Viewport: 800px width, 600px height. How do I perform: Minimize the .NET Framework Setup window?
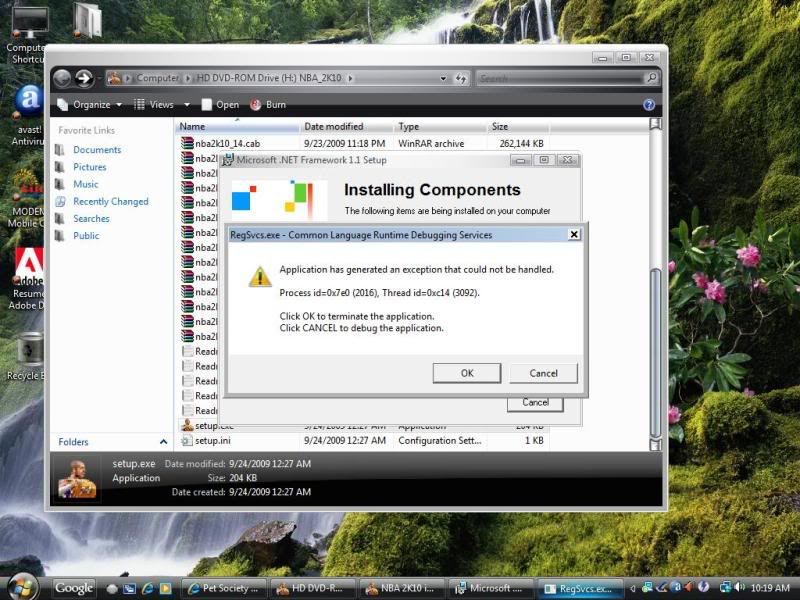[x=520, y=160]
